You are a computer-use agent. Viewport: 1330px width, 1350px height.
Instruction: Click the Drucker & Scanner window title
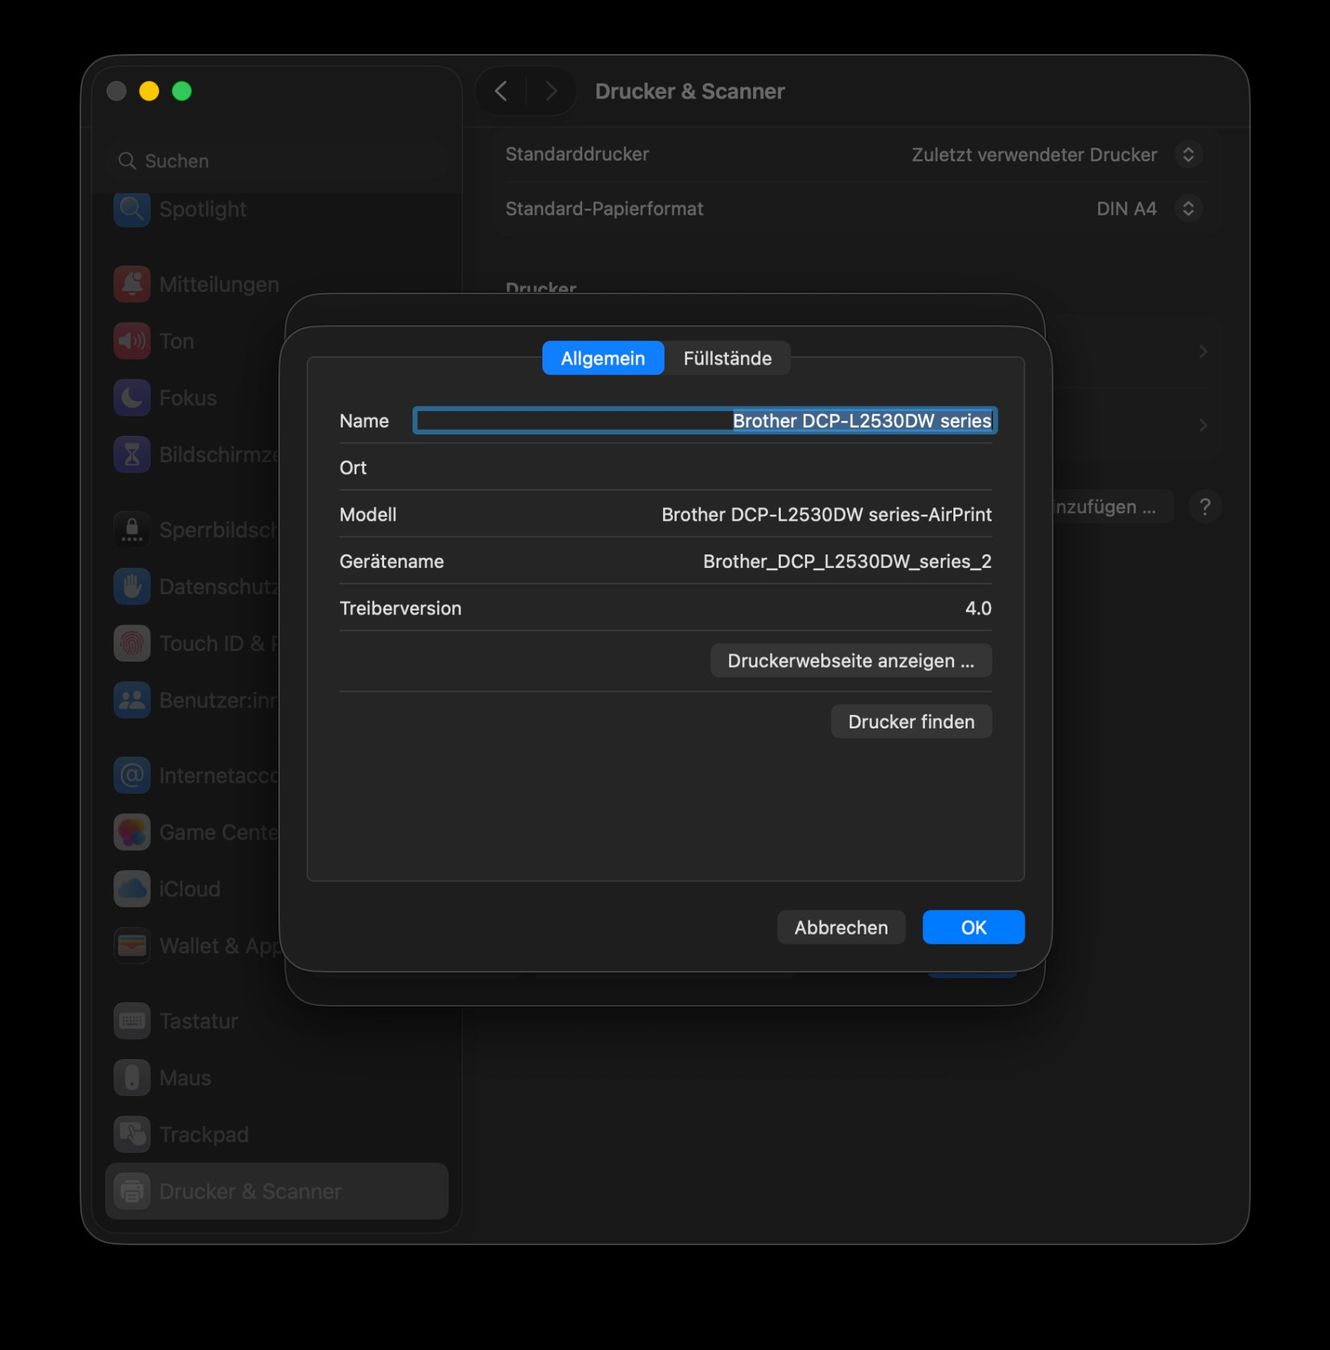690,91
